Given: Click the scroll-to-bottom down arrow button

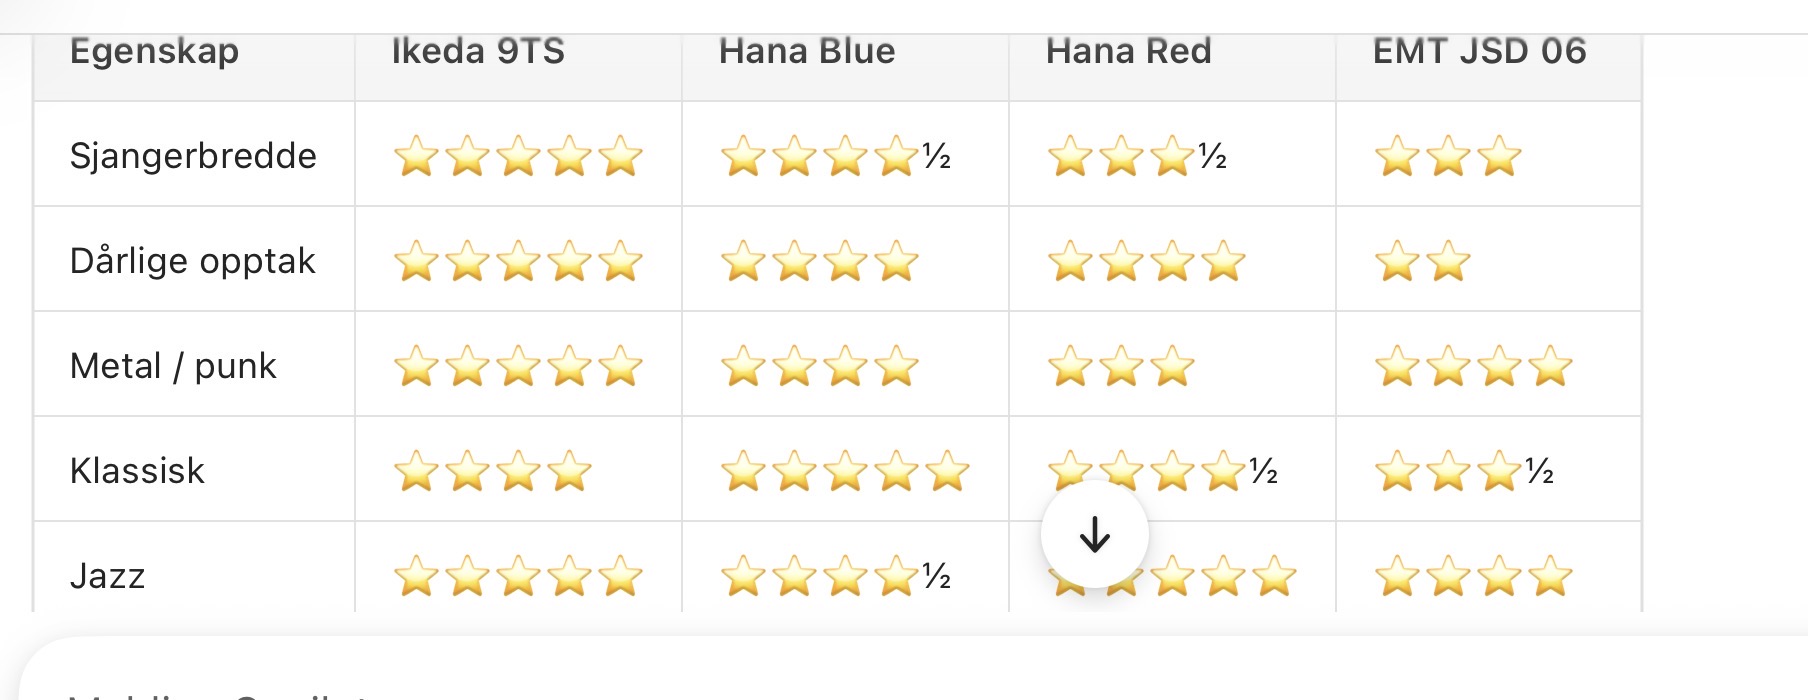Looking at the screenshot, I should pyautogui.click(x=1094, y=535).
